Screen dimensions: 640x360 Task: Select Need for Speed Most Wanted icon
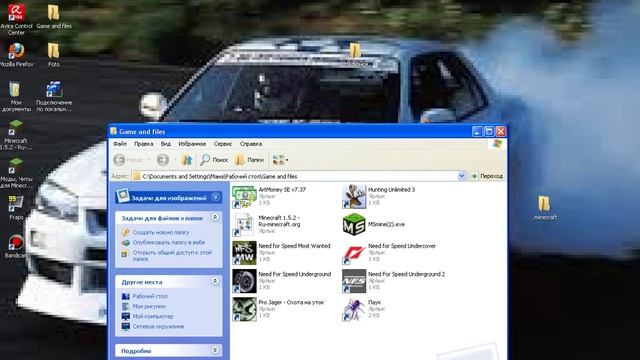[x=244, y=253]
